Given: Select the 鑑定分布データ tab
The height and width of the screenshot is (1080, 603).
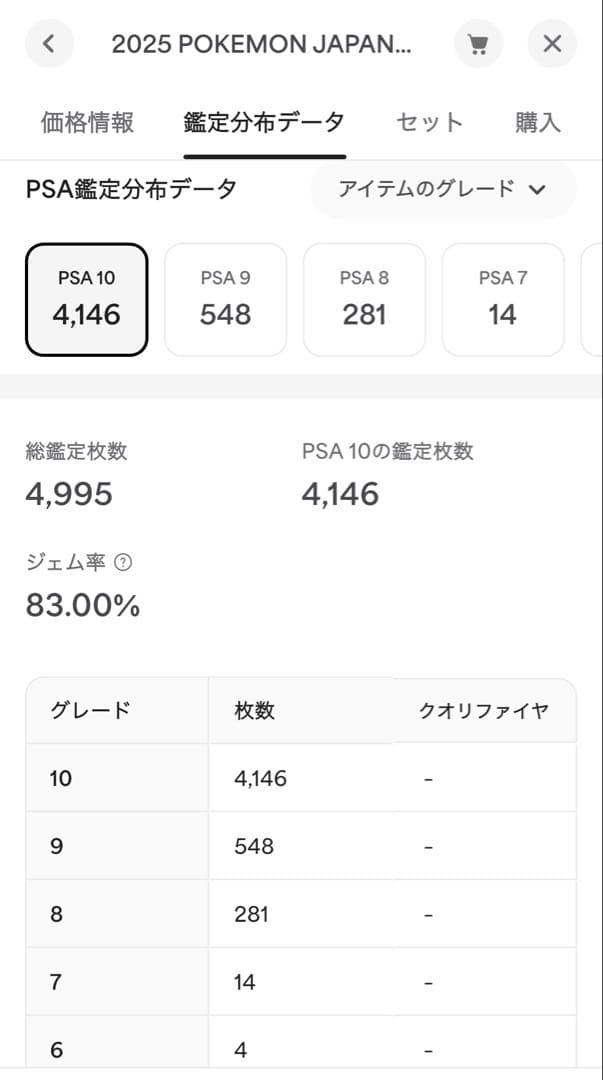Looking at the screenshot, I should (x=264, y=121).
